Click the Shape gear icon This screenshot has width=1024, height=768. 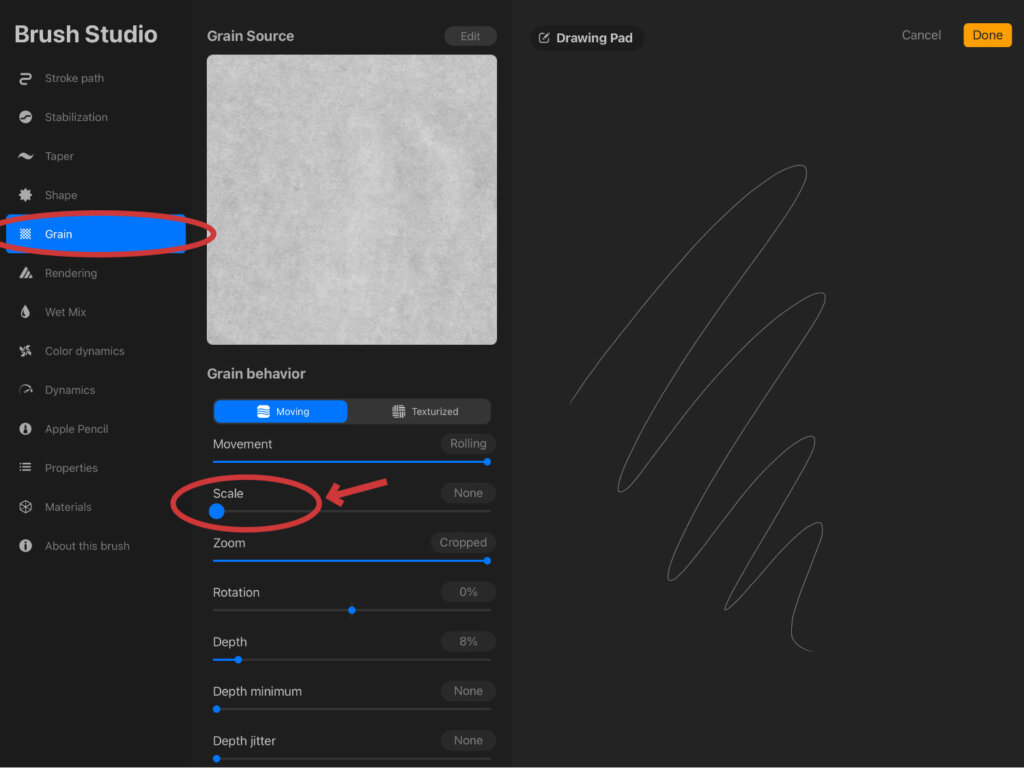(x=26, y=196)
